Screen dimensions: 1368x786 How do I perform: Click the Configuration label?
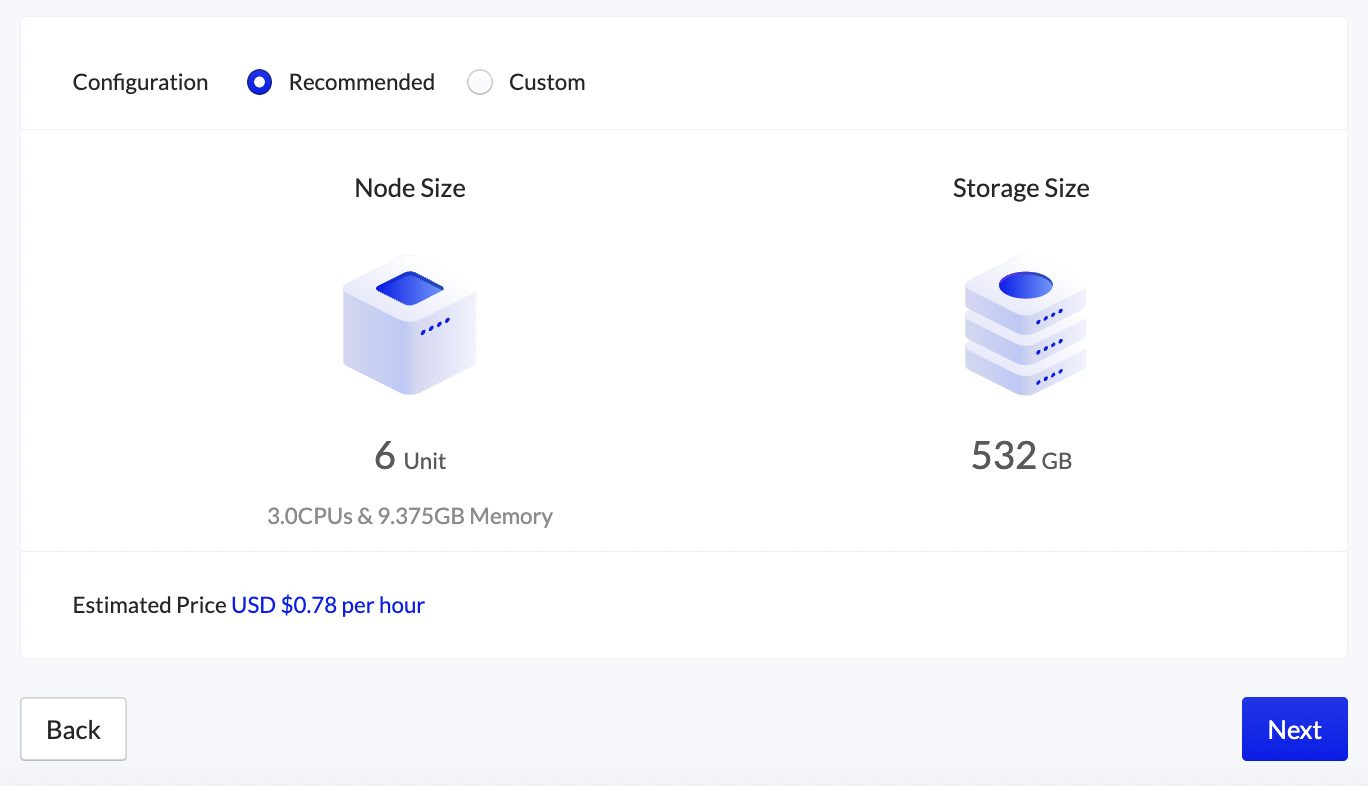click(139, 82)
